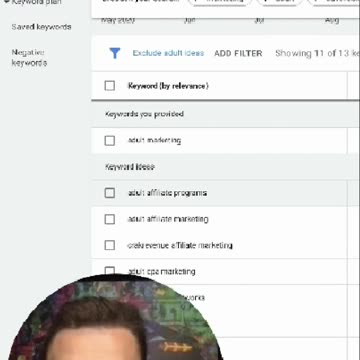Click the May 2020 chart axis label
360x360 pixels.
[x=118, y=20]
